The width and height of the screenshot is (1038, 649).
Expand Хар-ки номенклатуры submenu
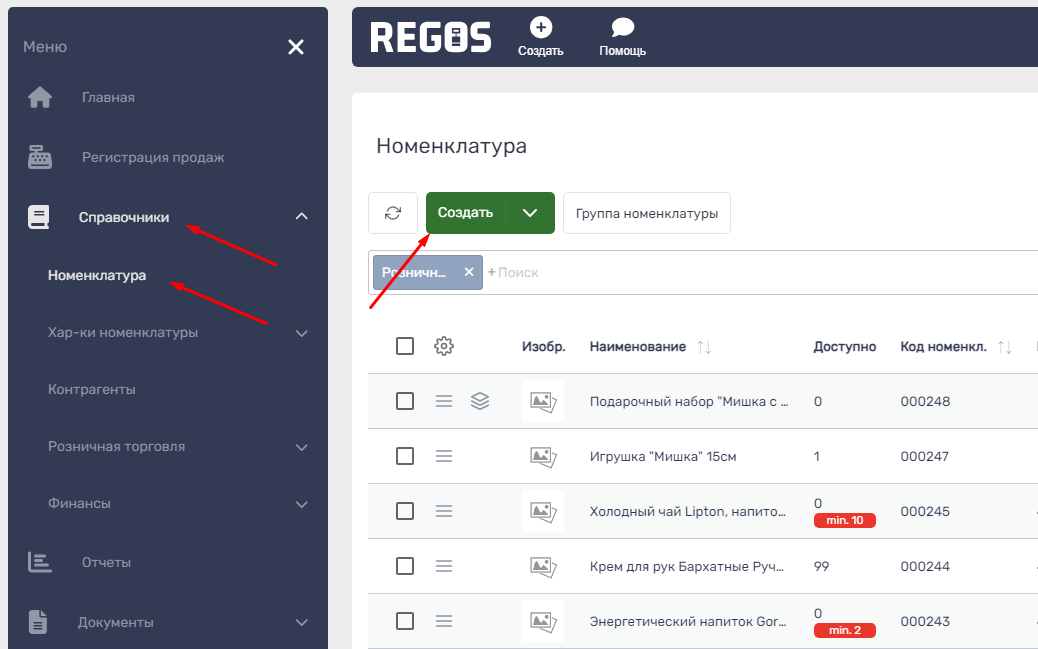point(302,333)
